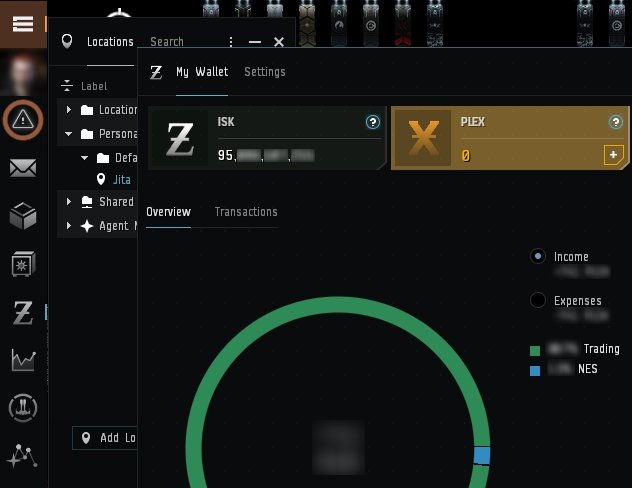Image resolution: width=632 pixels, height=488 pixels.
Task: Click the Shared folder icon
Action: 87,201
